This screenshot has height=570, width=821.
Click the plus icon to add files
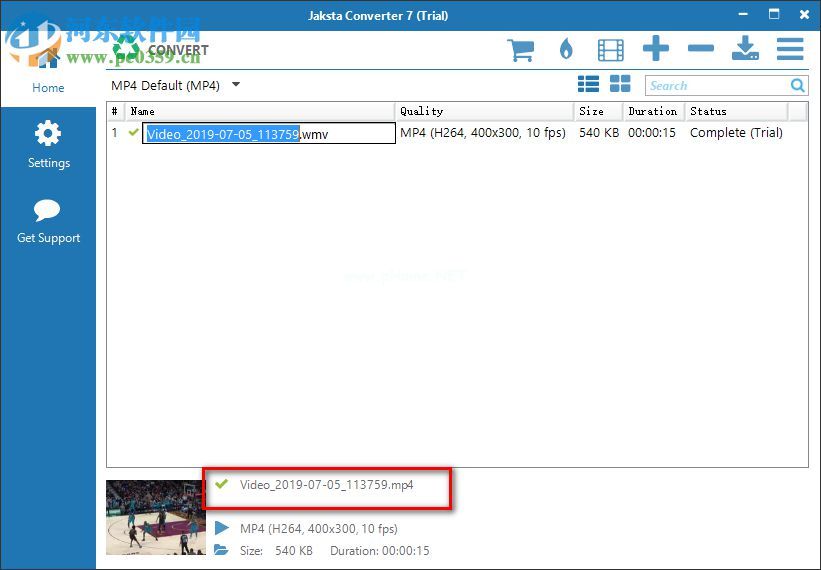pos(656,49)
